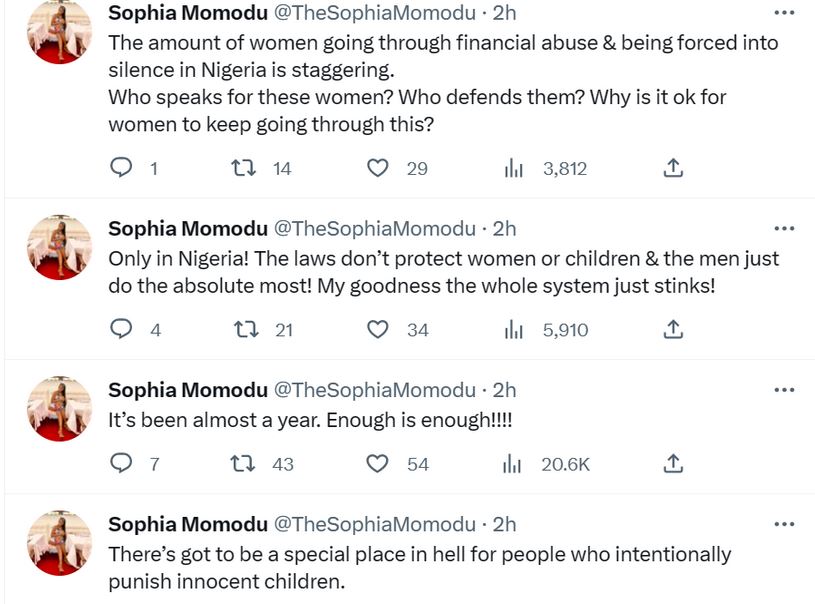Reply to the "Only in Nigeria" tweet
Image resolution: width=815 pixels, height=604 pixels.
[121, 329]
